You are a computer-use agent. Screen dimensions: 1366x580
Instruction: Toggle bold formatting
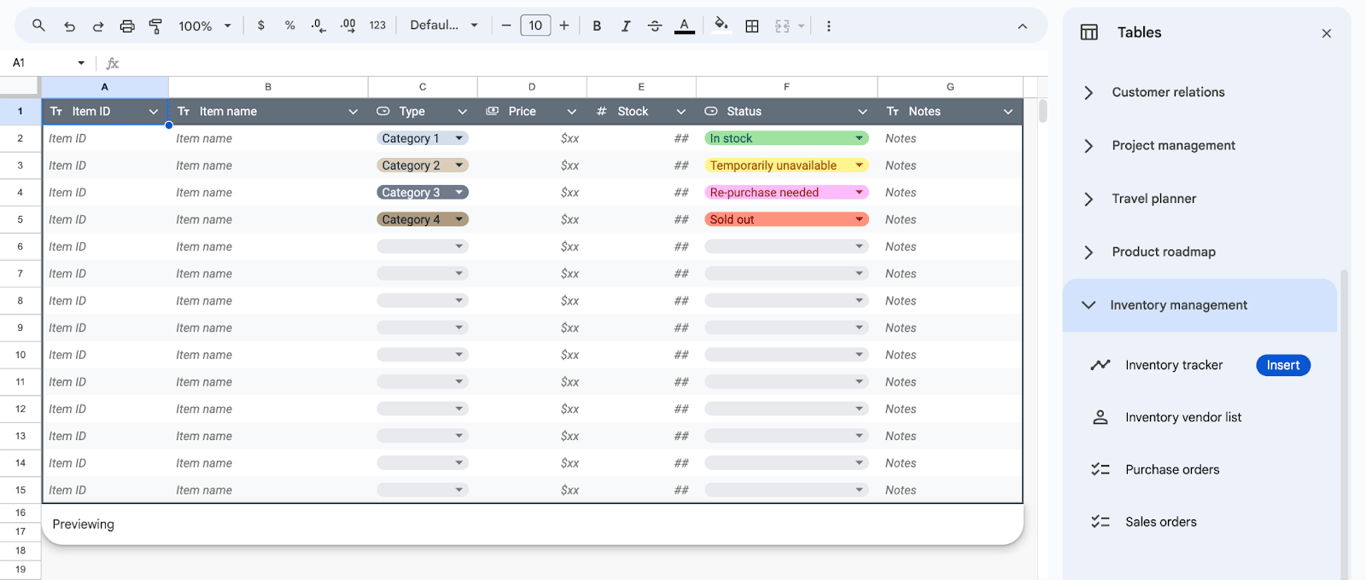coord(597,26)
